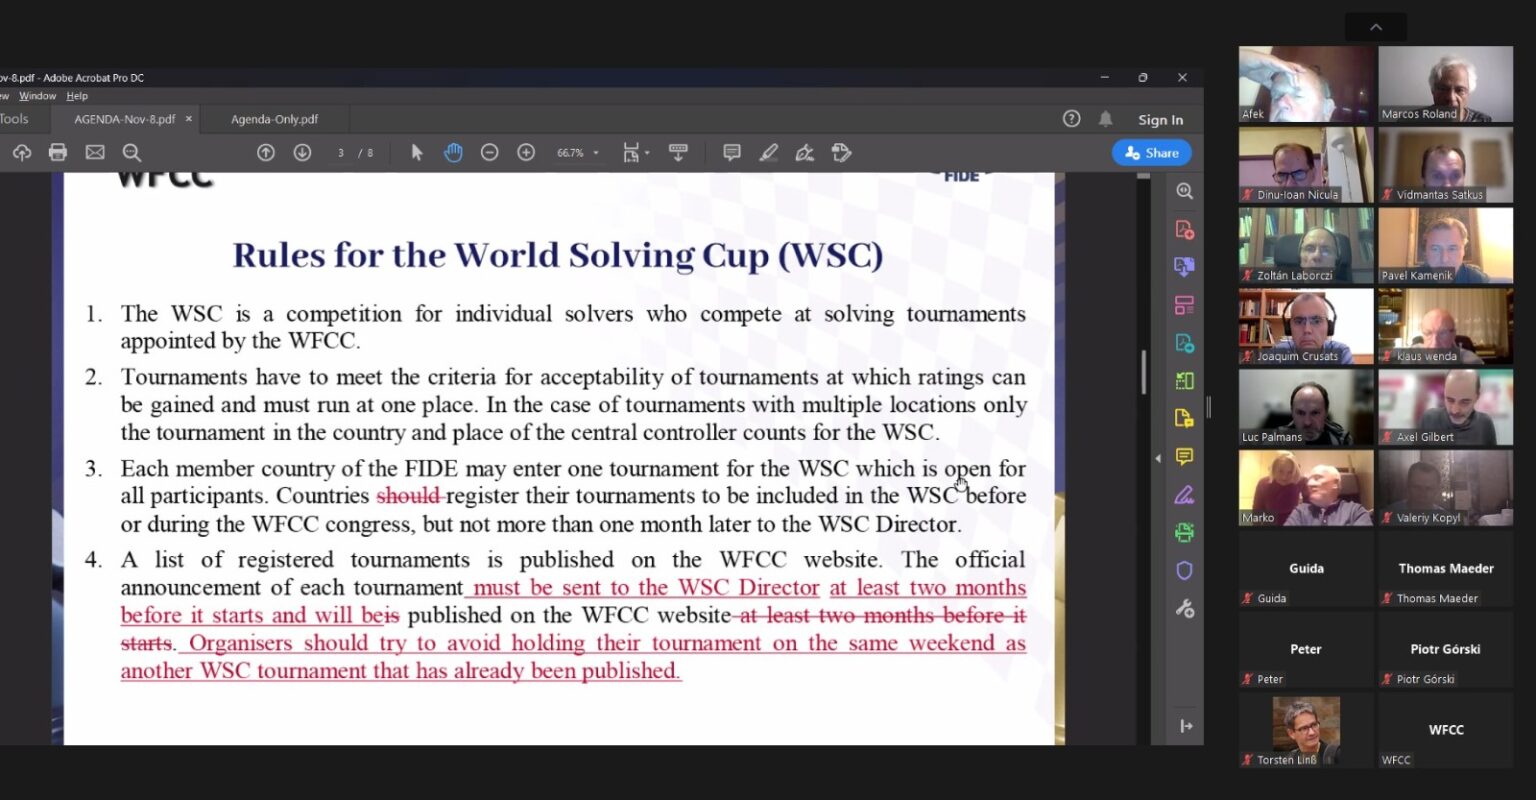Select the Fill & Sign tool
This screenshot has width=1536, height=800.
(1184, 495)
